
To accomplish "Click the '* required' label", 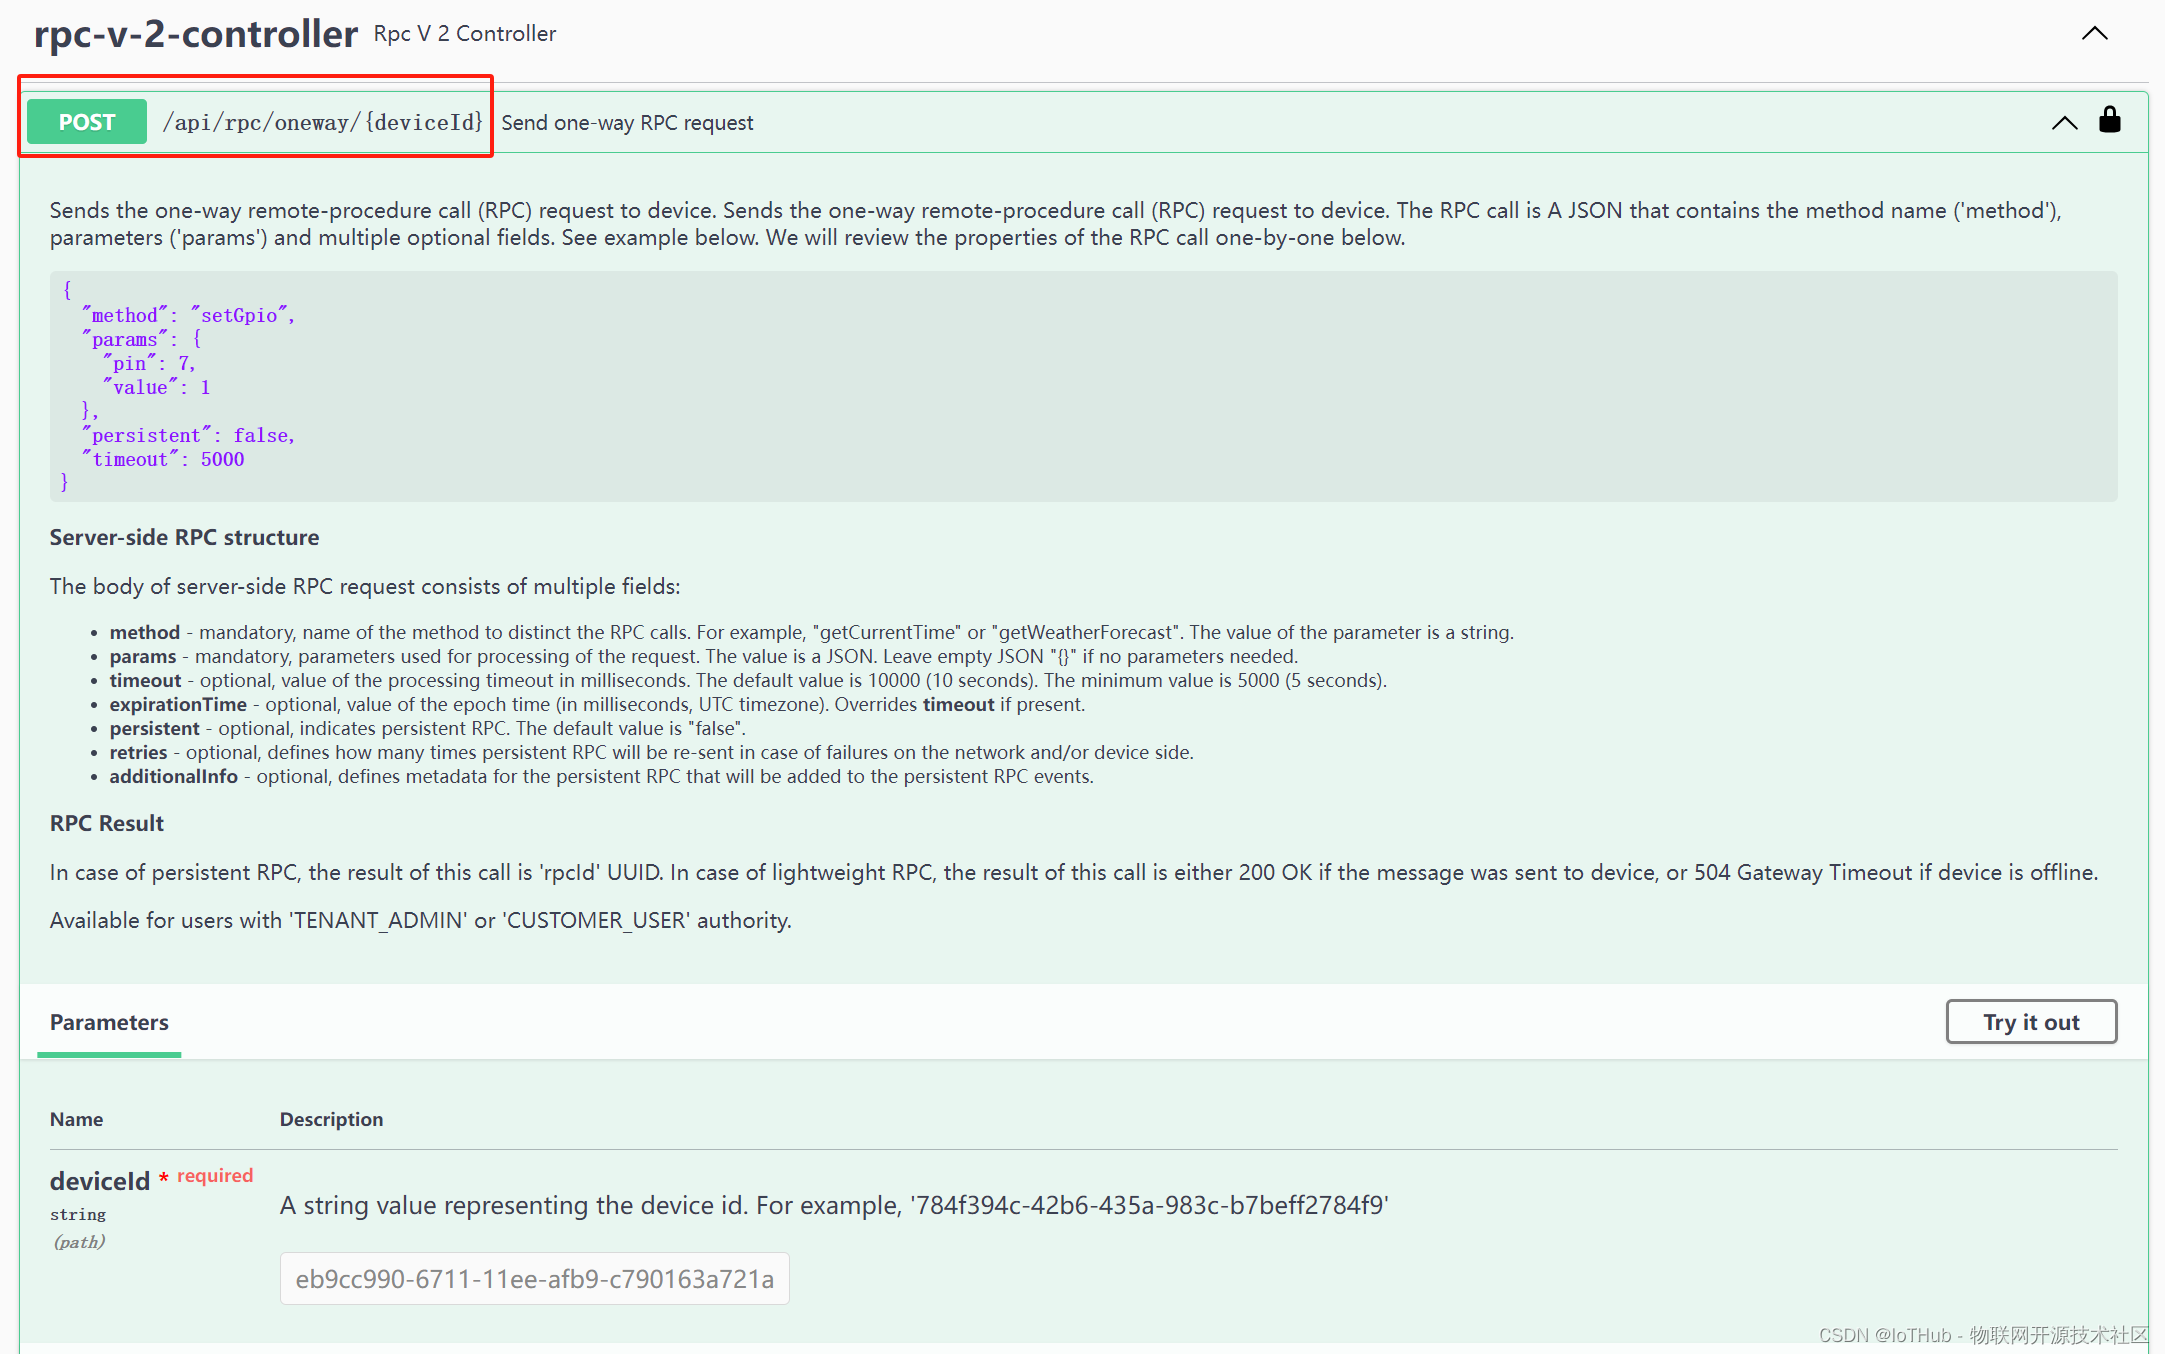I will tap(206, 1176).
